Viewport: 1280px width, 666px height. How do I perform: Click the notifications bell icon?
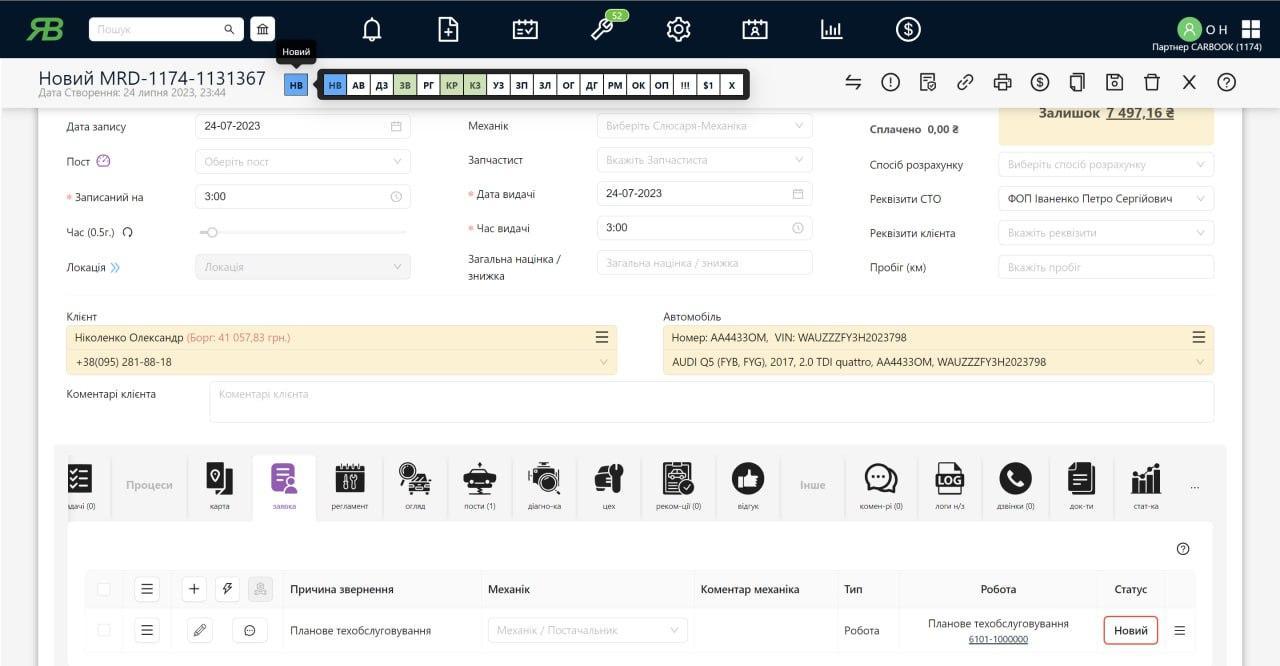pyautogui.click(x=372, y=29)
